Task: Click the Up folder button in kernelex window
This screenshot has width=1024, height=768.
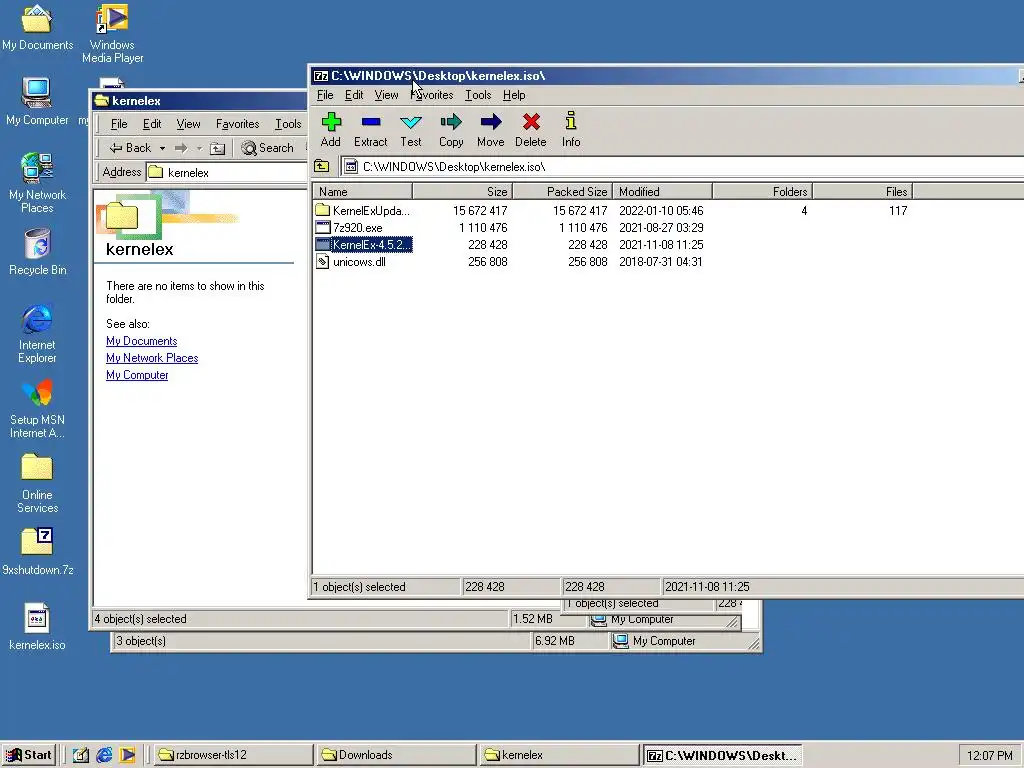Action: point(217,148)
